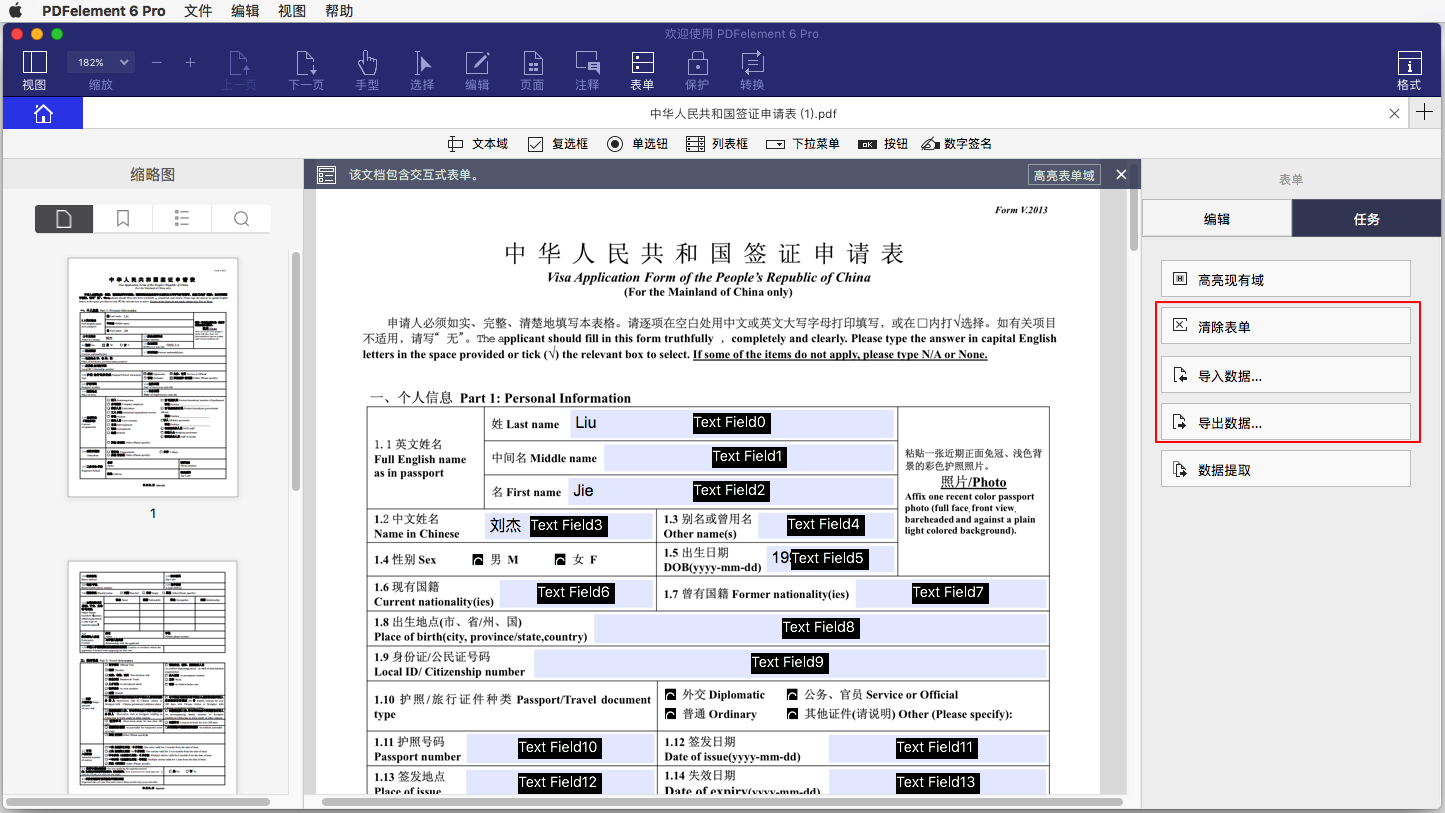Open the 182% zoom level dropdown
The height and width of the screenshot is (813, 1445).
click(100, 61)
